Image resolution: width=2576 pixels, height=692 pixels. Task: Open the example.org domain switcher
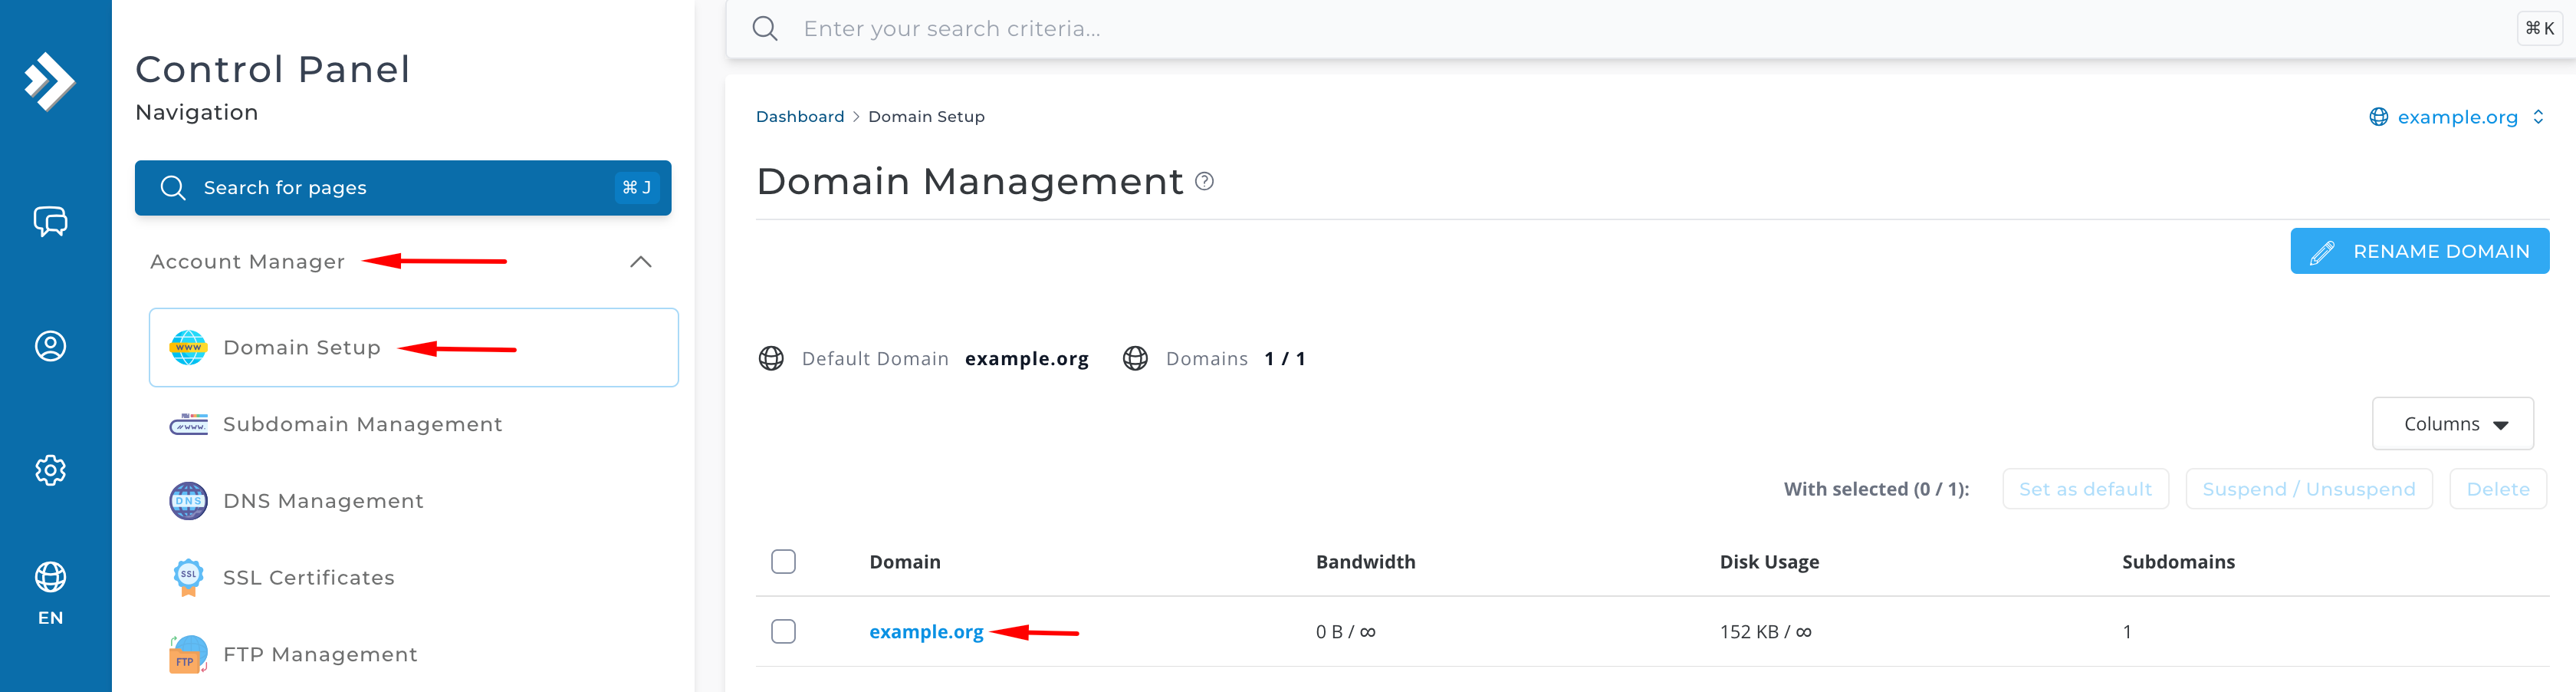pyautogui.click(x=2456, y=117)
